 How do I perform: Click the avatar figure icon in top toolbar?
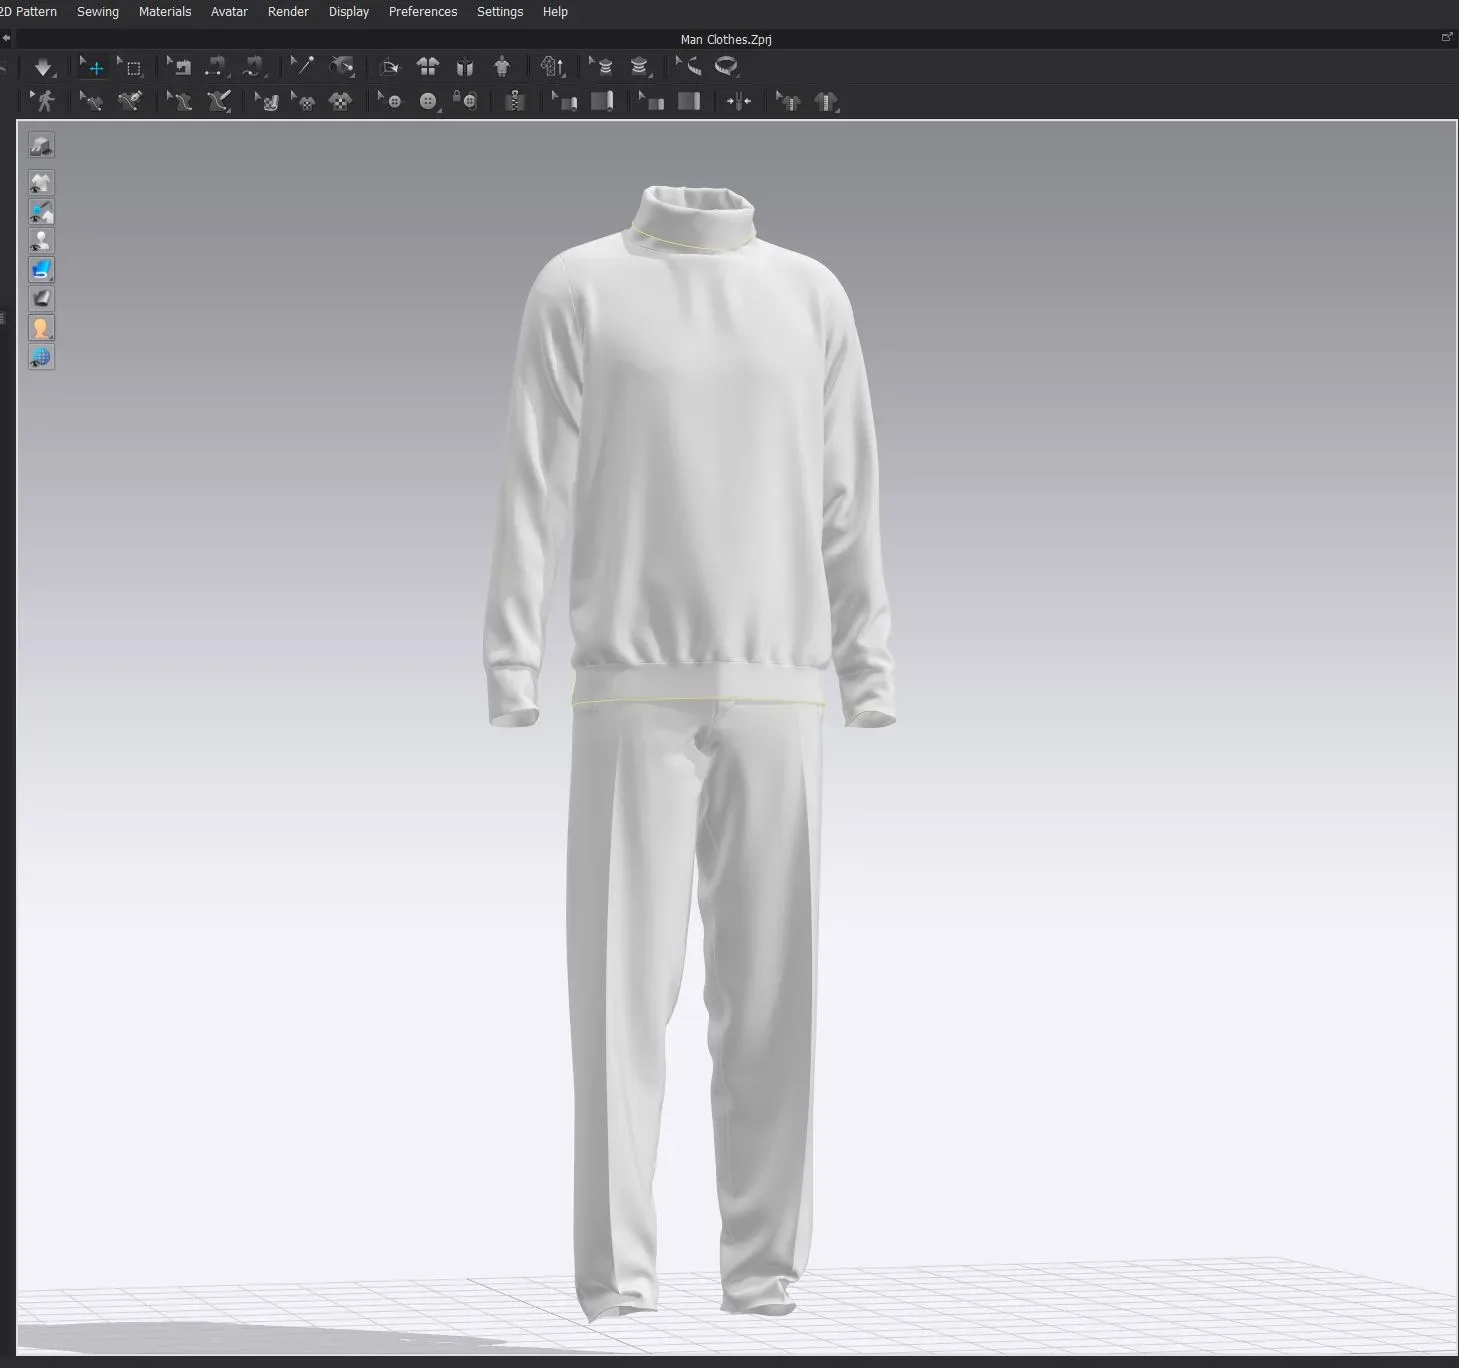pyautogui.click(x=502, y=67)
